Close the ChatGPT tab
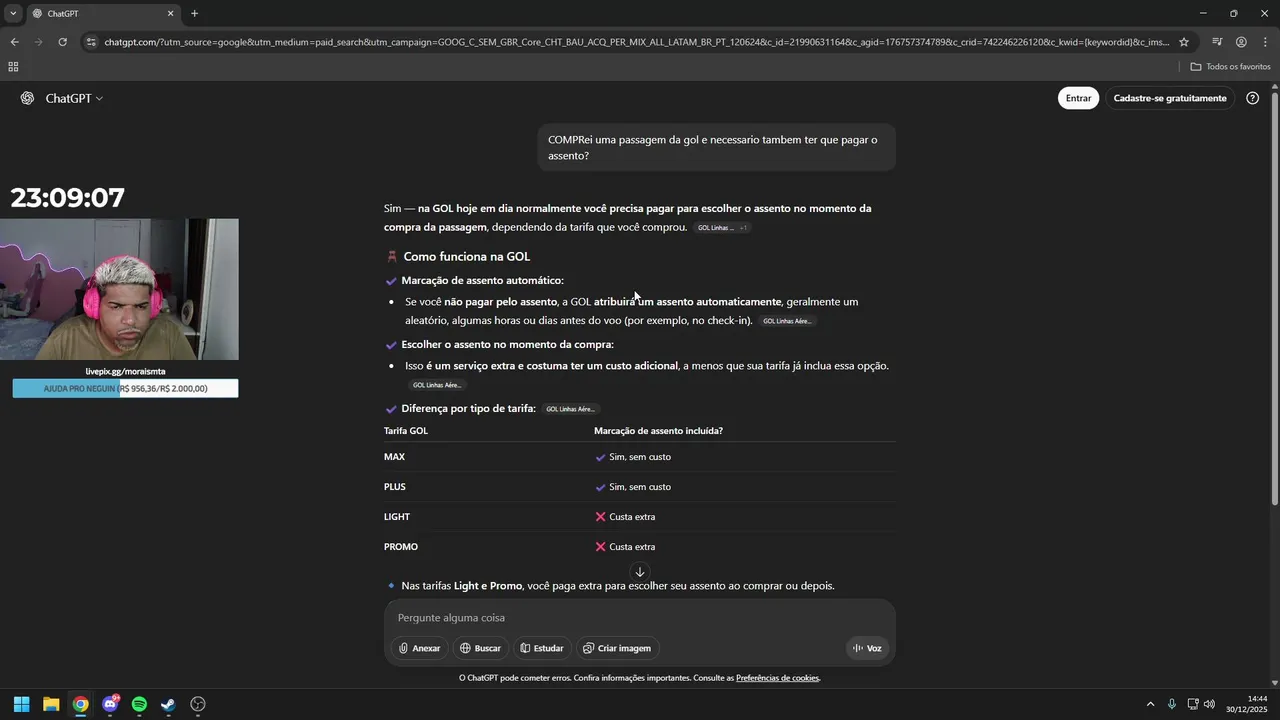Viewport: 1280px width, 720px height. pos(170,14)
